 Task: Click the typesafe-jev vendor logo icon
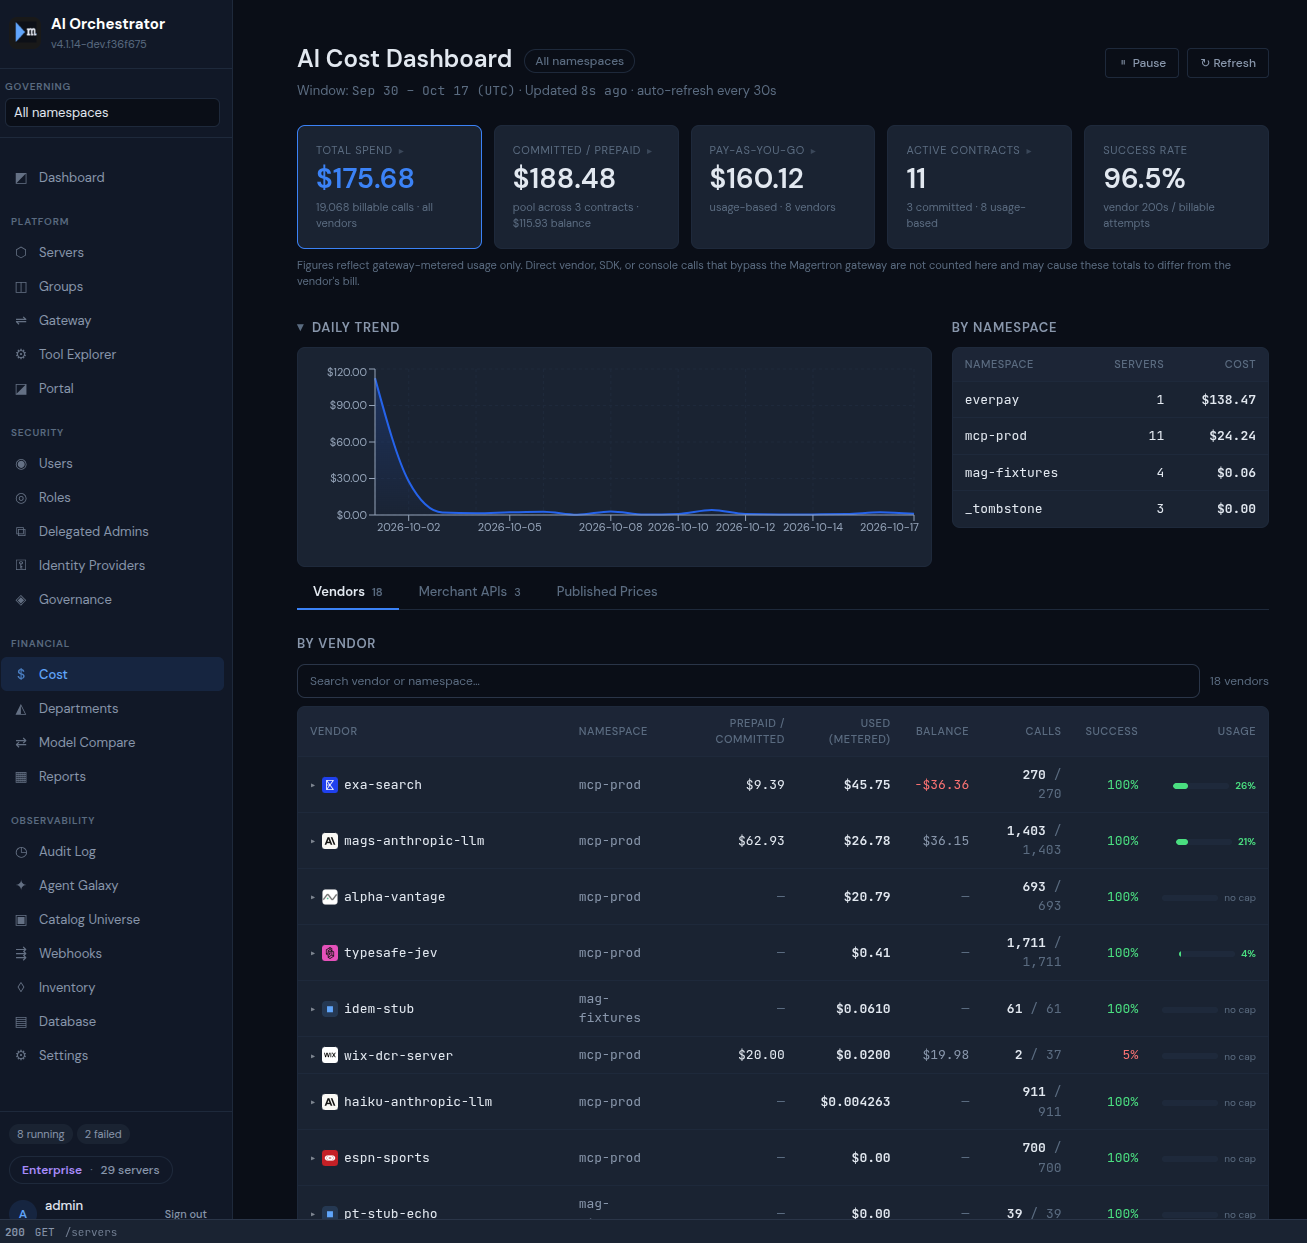330,953
